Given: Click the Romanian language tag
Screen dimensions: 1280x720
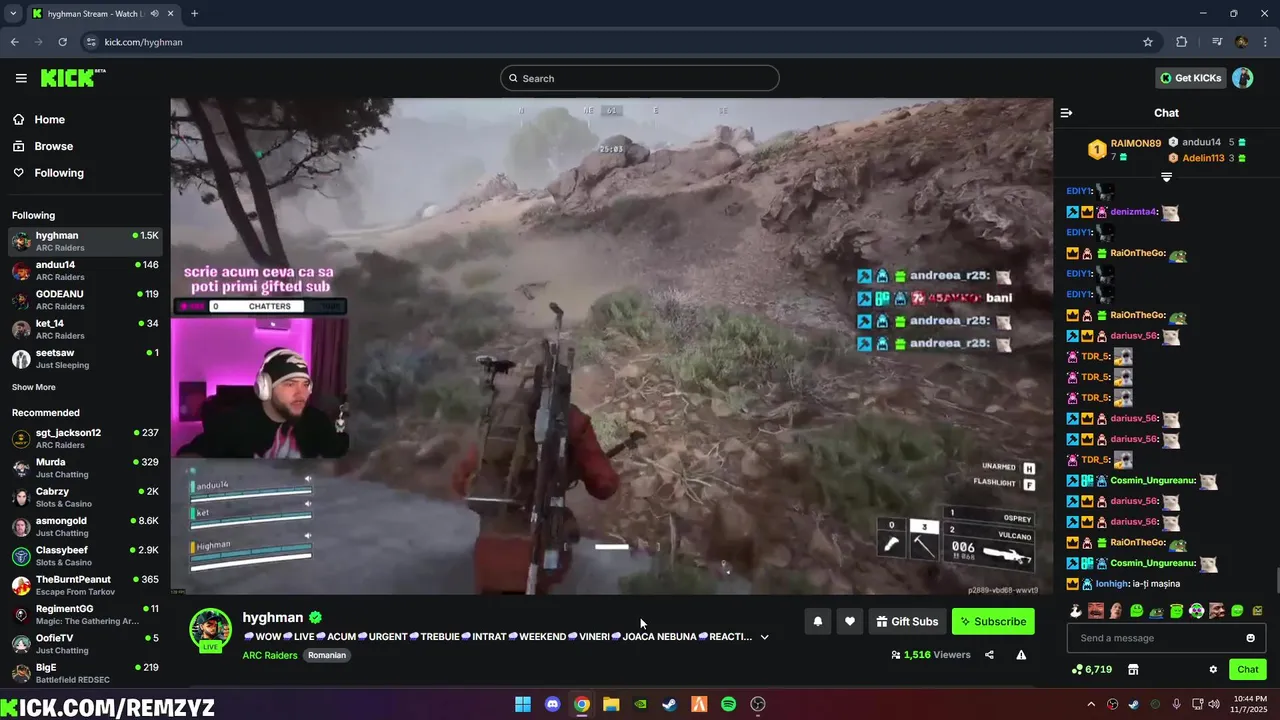Looking at the screenshot, I should click(326, 655).
